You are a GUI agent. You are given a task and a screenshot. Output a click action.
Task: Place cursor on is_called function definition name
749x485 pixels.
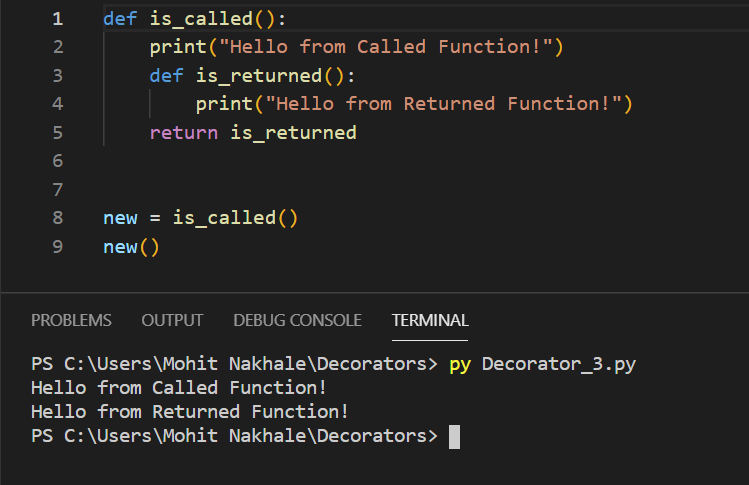point(201,19)
